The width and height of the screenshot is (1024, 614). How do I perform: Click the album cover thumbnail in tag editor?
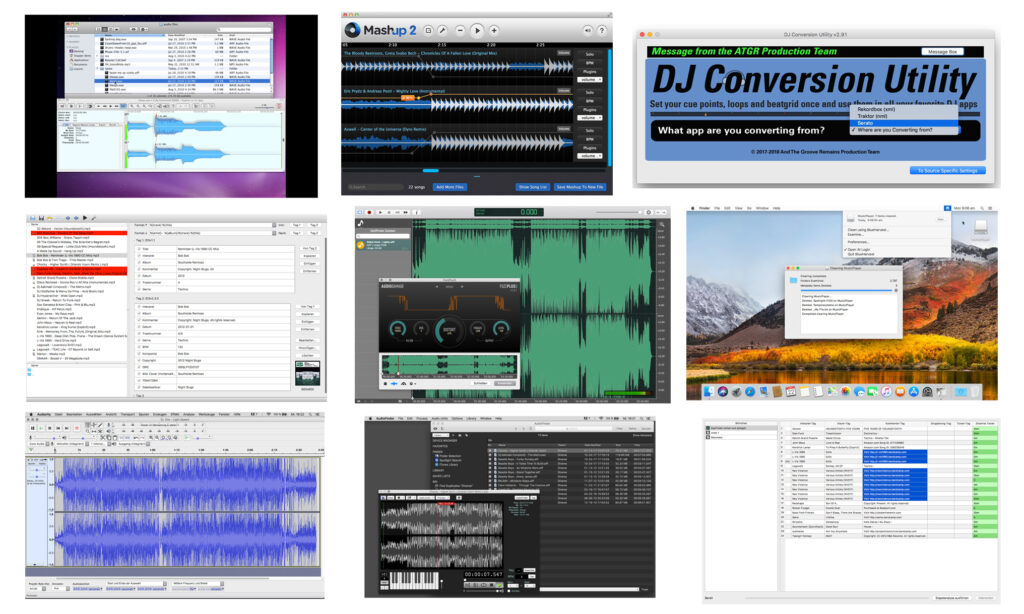308,374
